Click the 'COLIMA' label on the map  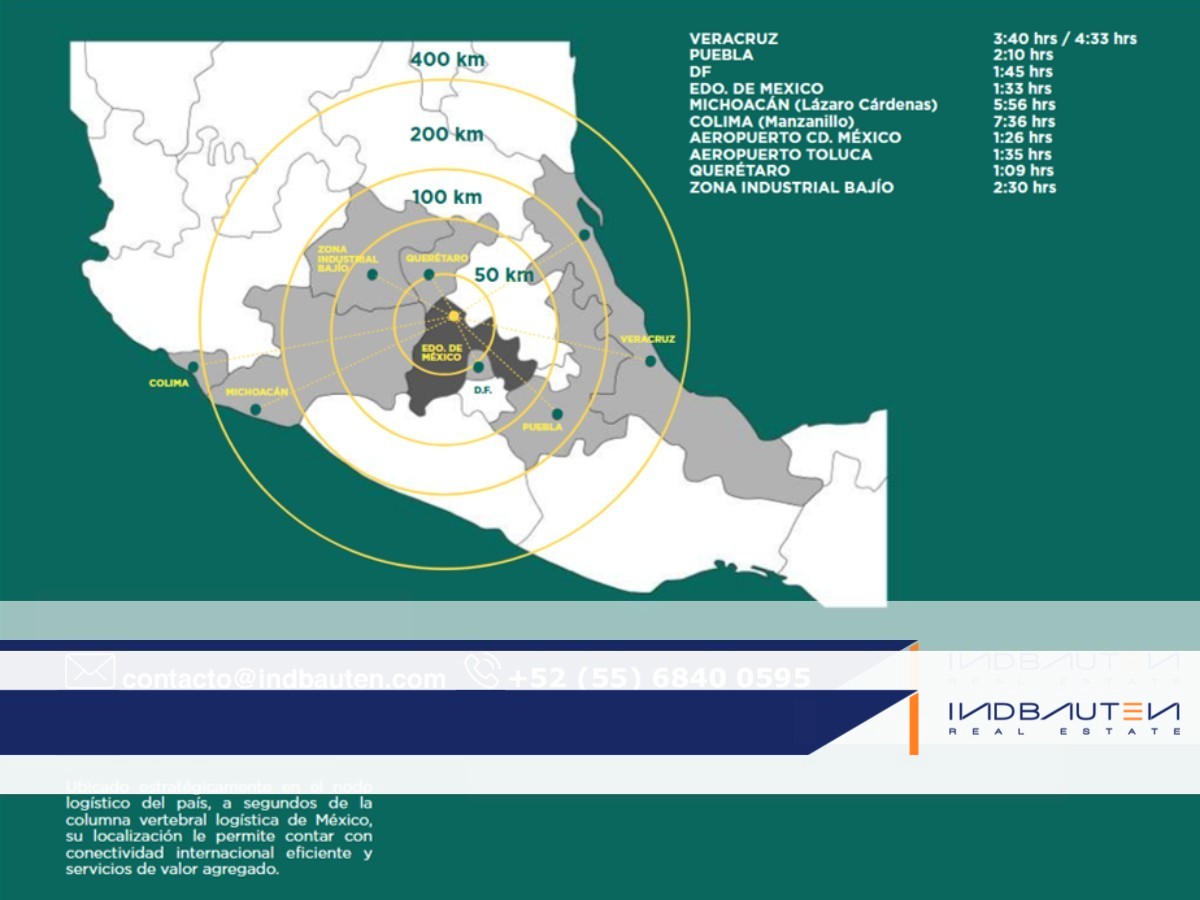(169, 383)
